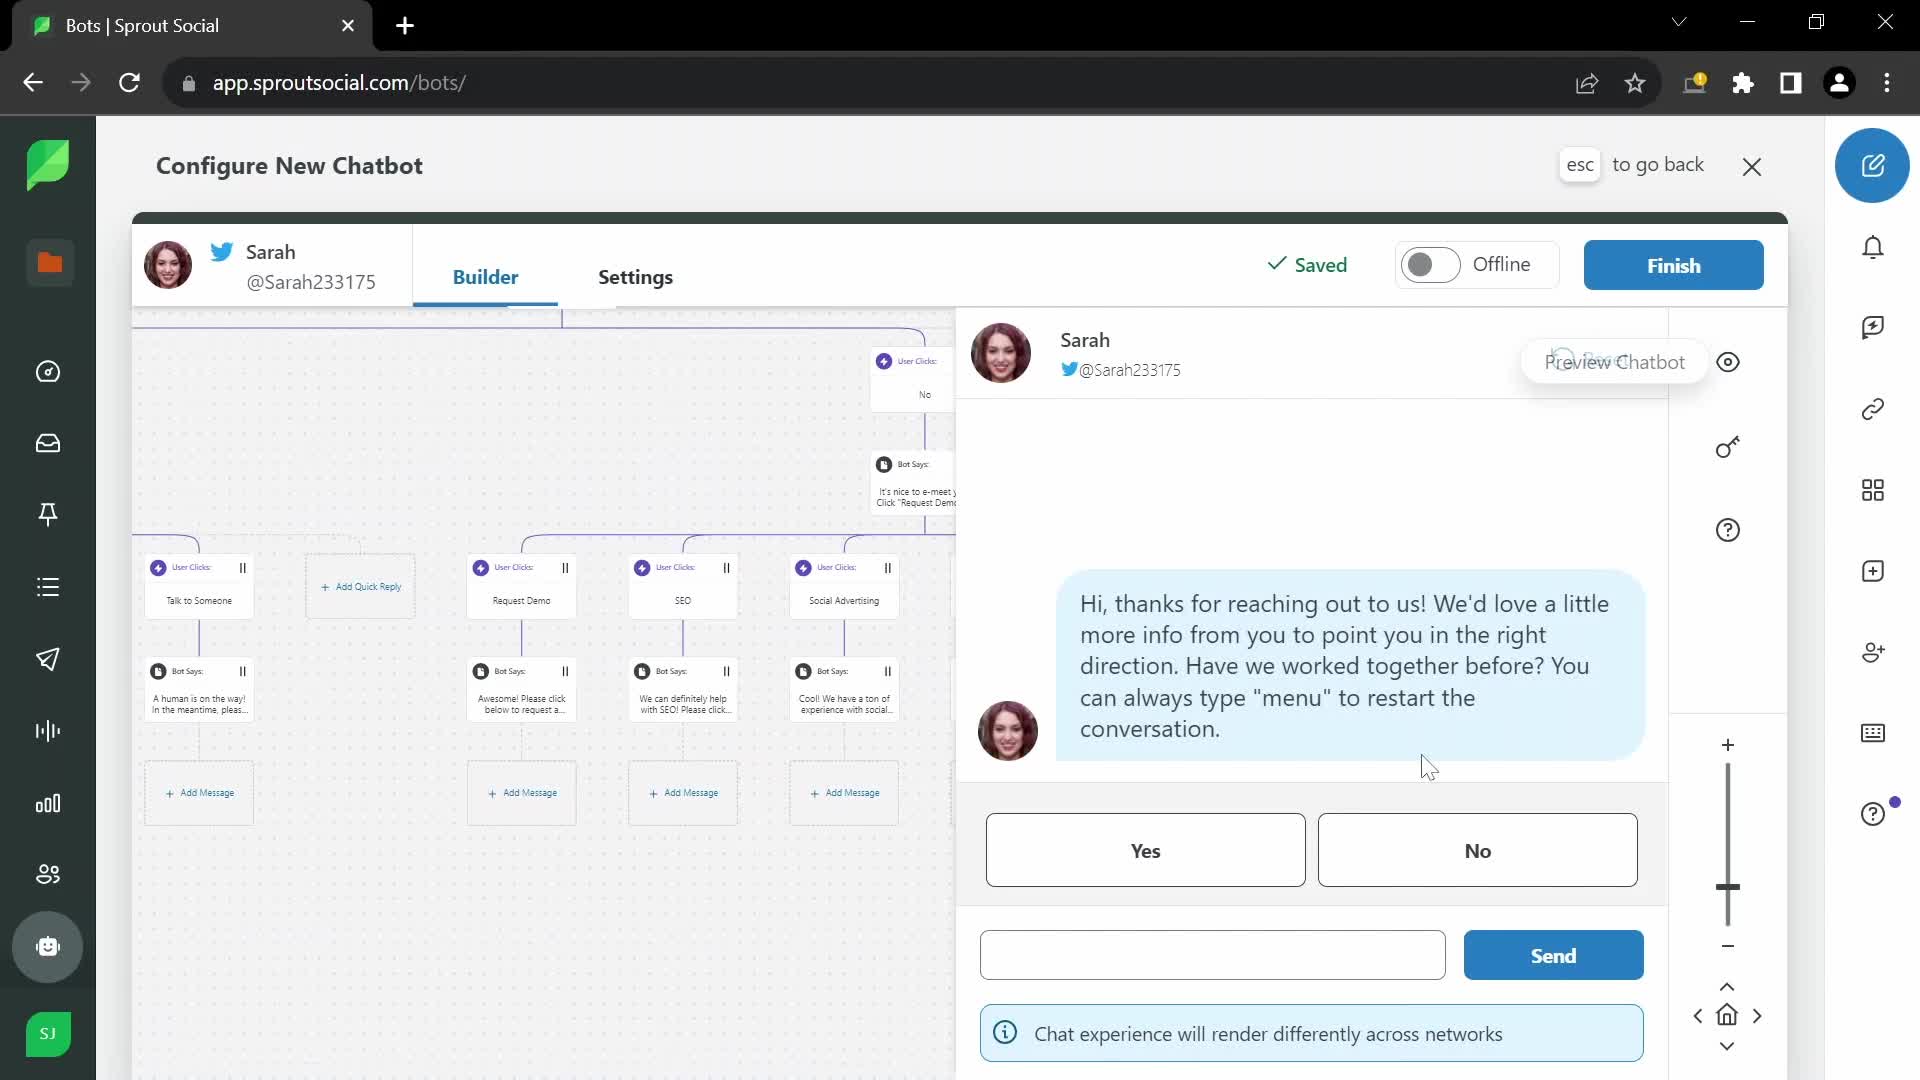This screenshot has height=1080, width=1920.
Task: Click Add Message under Talk to Someone
Action: [x=199, y=793]
